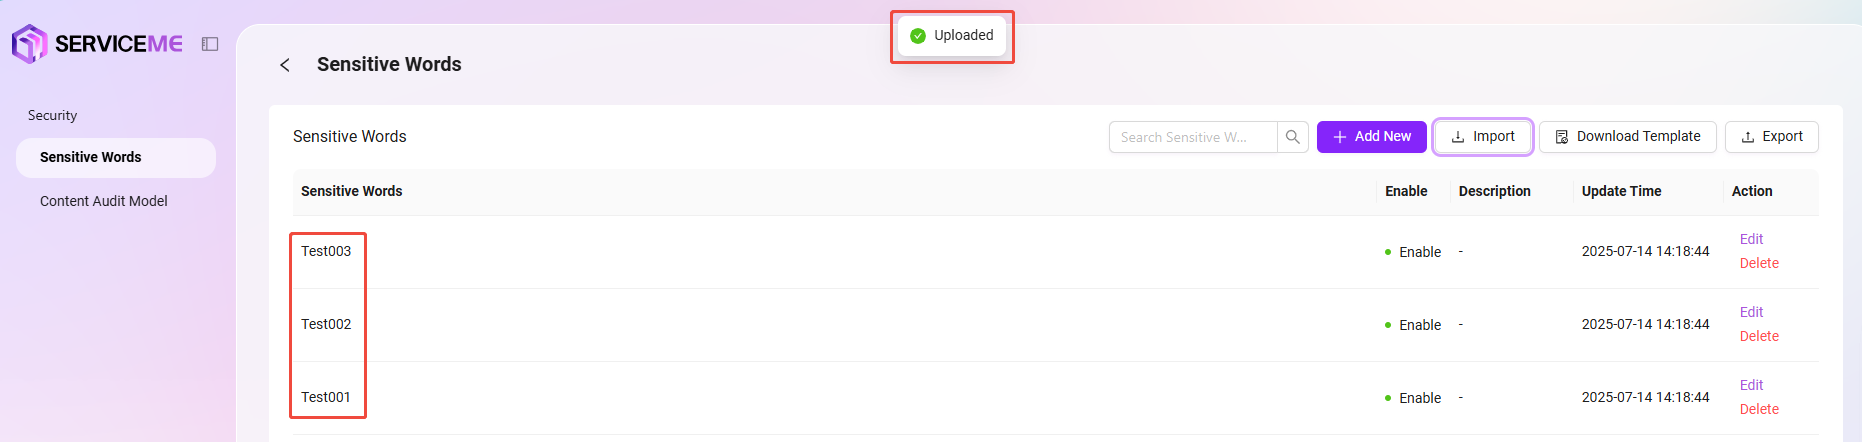
Task: Click the green Uploaded check icon
Action: (x=918, y=36)
